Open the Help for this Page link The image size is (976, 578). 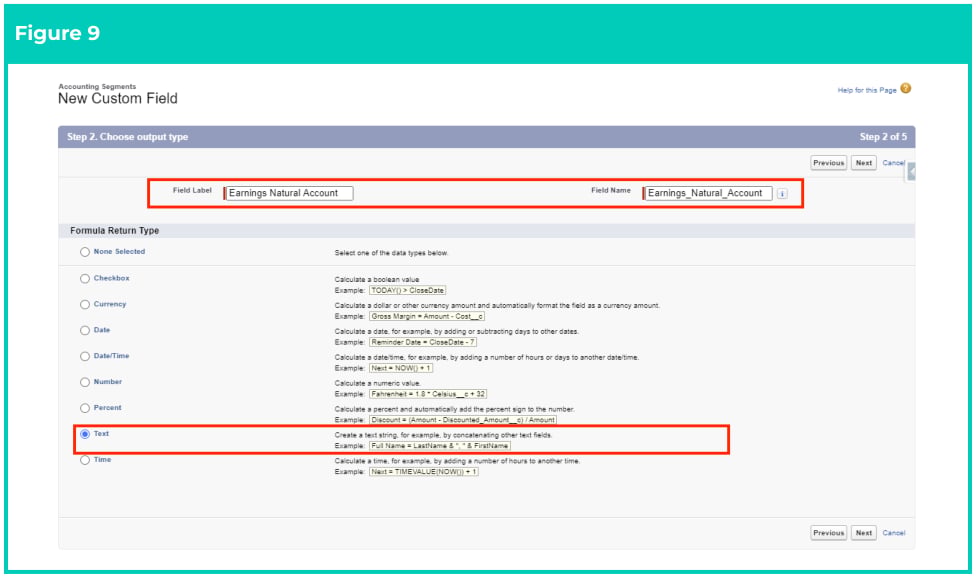[867, 90]
